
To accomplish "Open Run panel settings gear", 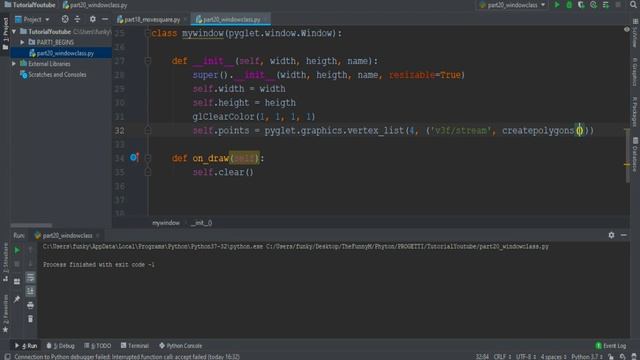I will (x=611, y=235).
